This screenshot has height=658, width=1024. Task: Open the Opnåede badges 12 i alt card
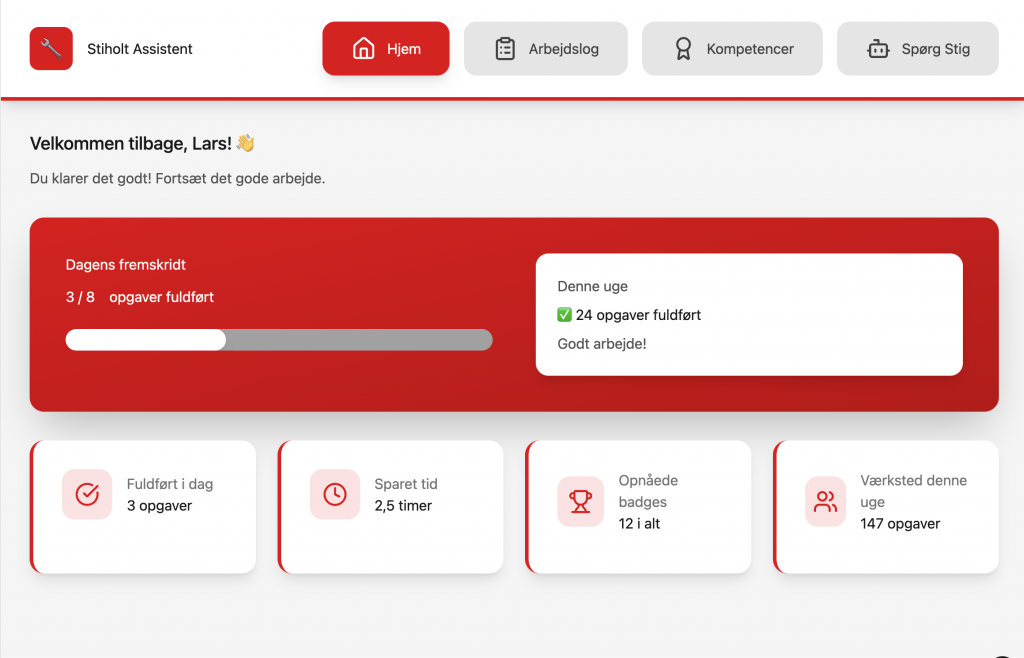pyautogui.click(x=638, y=507)
